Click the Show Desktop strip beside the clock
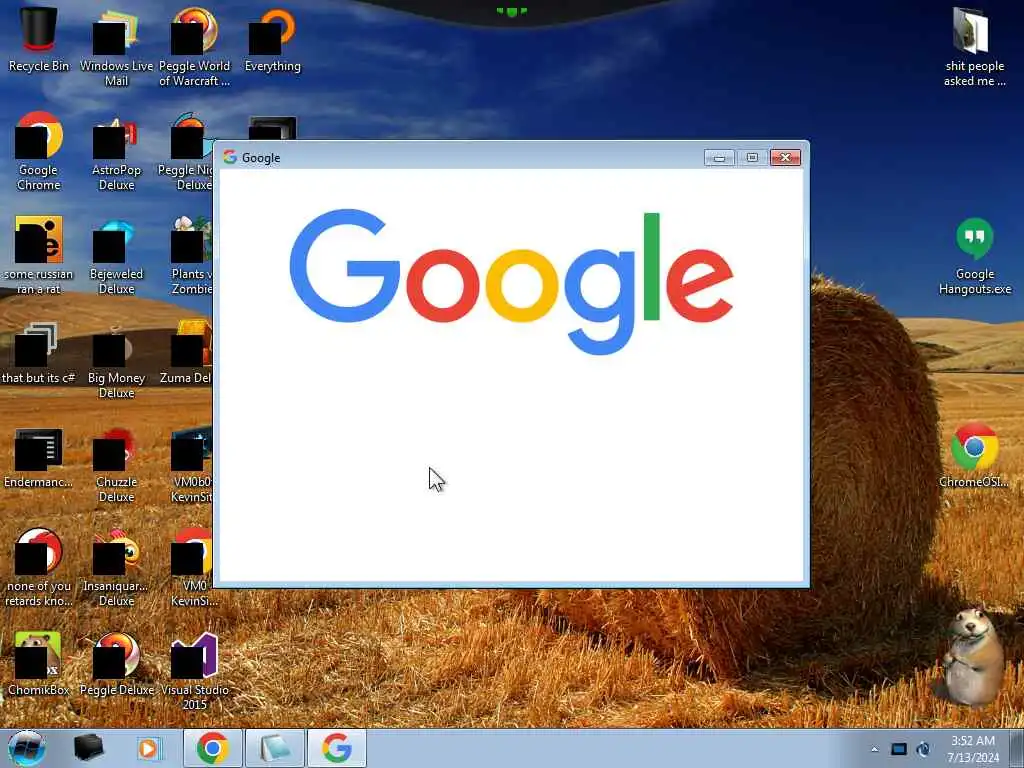1024x768 pixels. 1017,748
